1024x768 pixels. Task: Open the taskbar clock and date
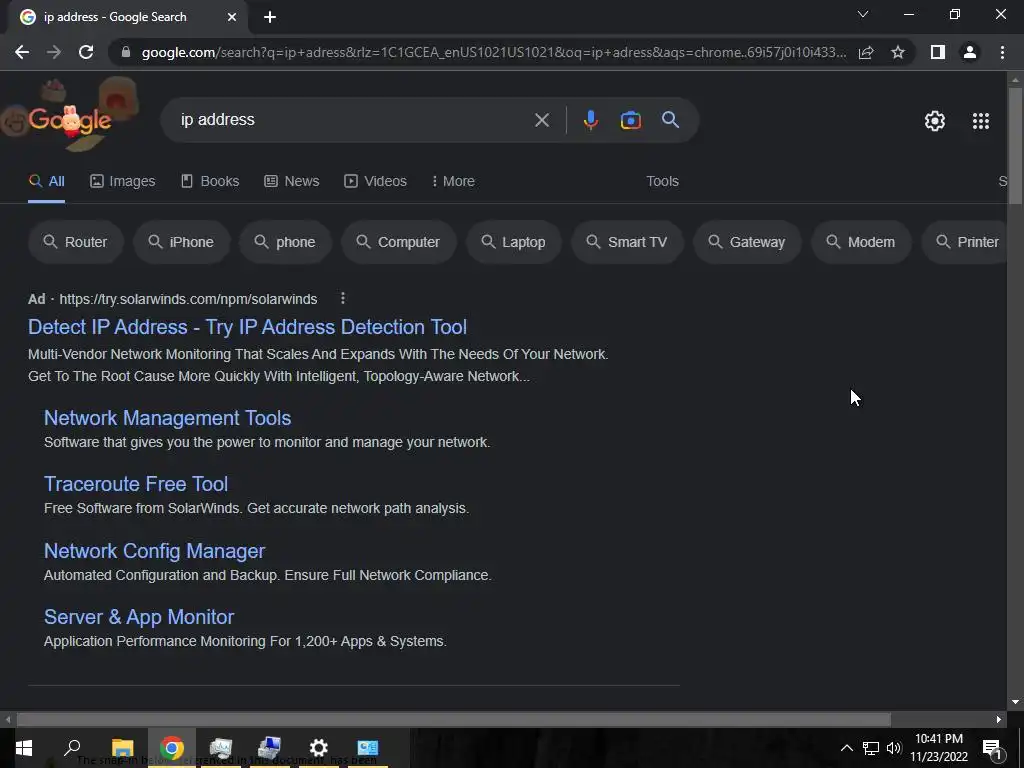pos(939,748)
